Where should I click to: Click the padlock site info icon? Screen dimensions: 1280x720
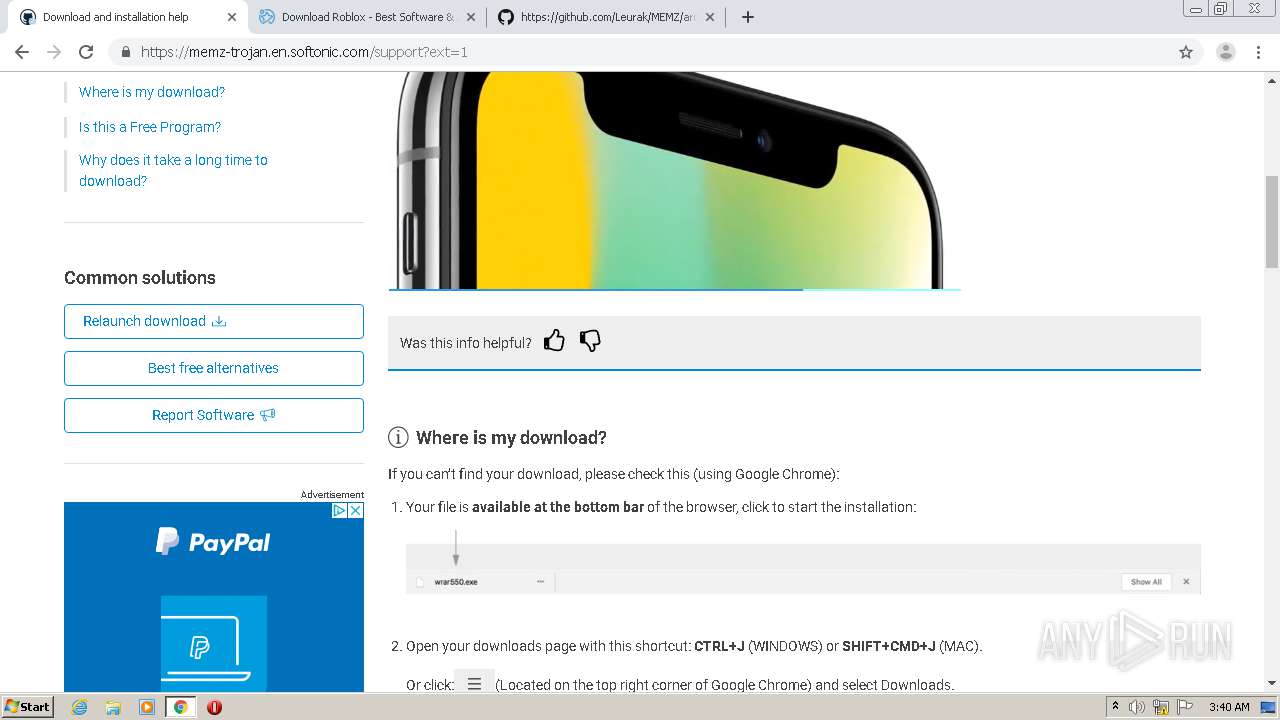click(126, 52)
